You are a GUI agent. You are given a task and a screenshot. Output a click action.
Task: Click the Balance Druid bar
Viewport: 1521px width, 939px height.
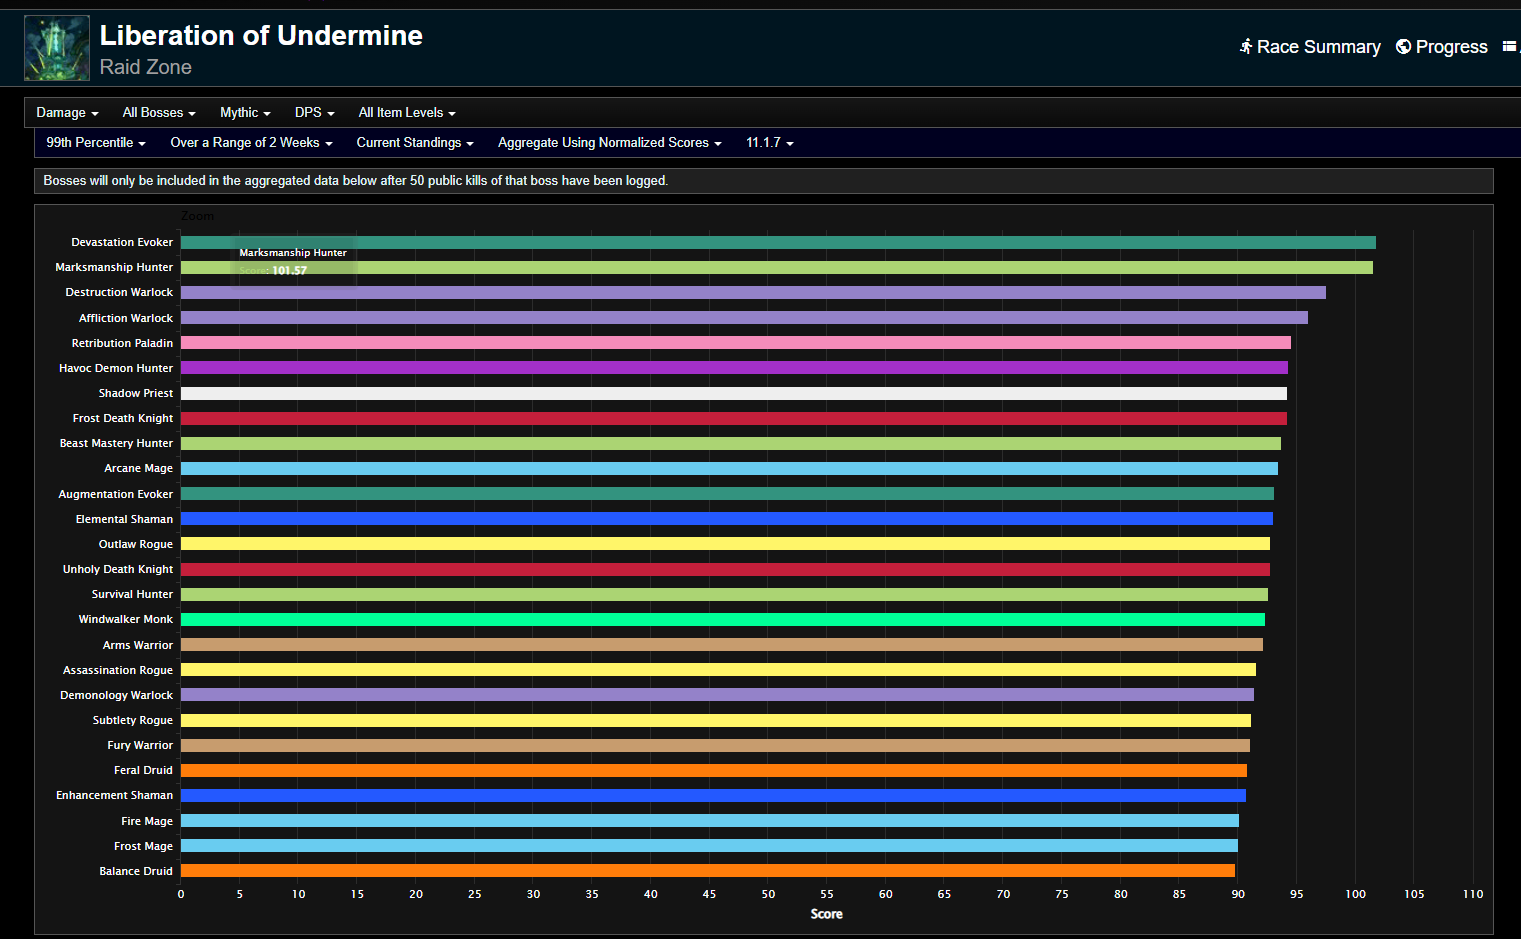pos(708,871)
